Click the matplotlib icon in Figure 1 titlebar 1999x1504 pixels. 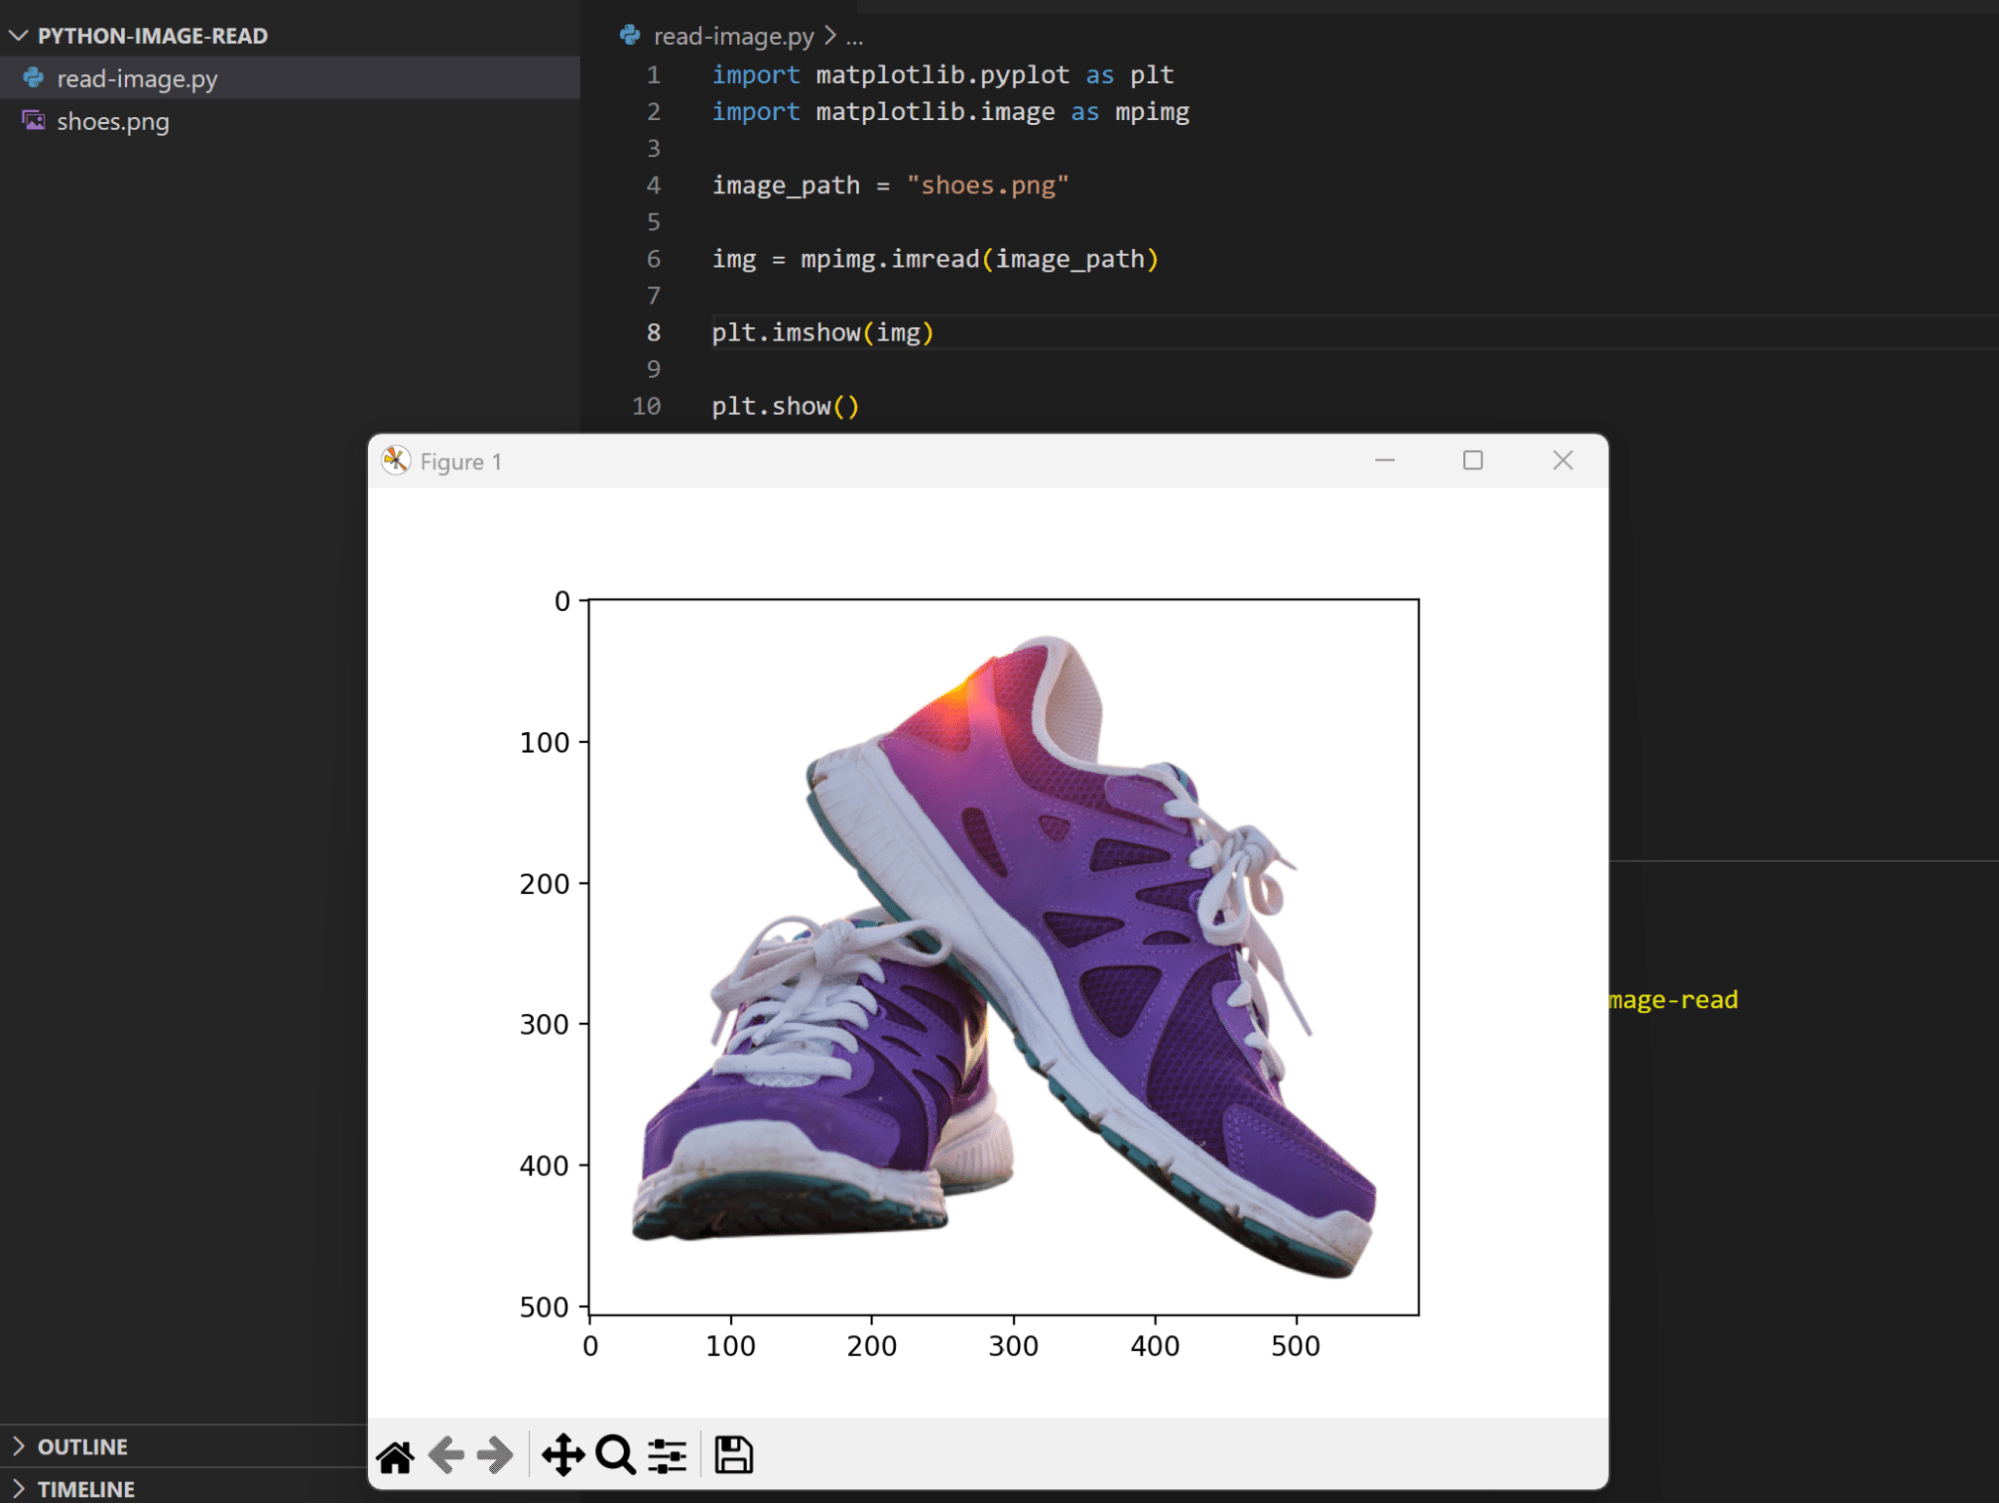pos(396,461)
